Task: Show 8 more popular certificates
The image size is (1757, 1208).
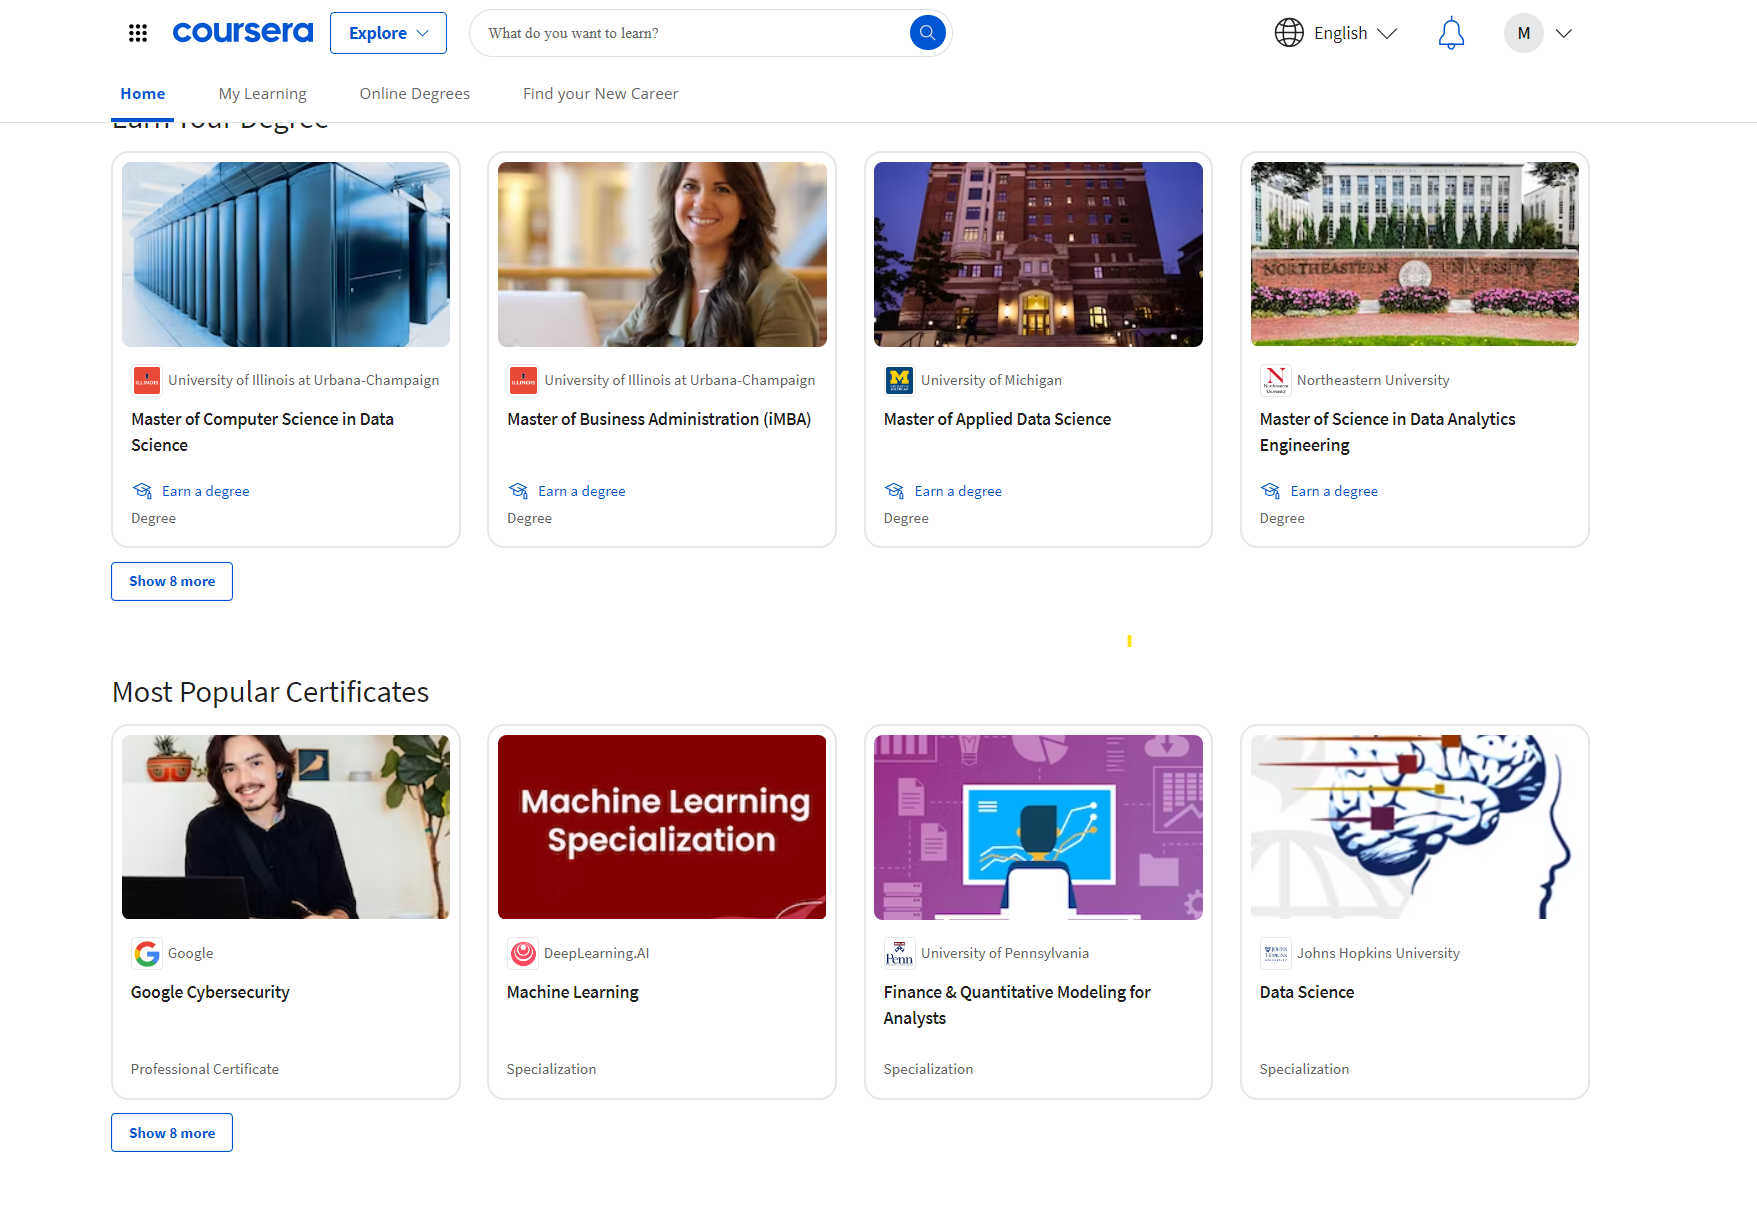Action: click(x=172, y=1132)
